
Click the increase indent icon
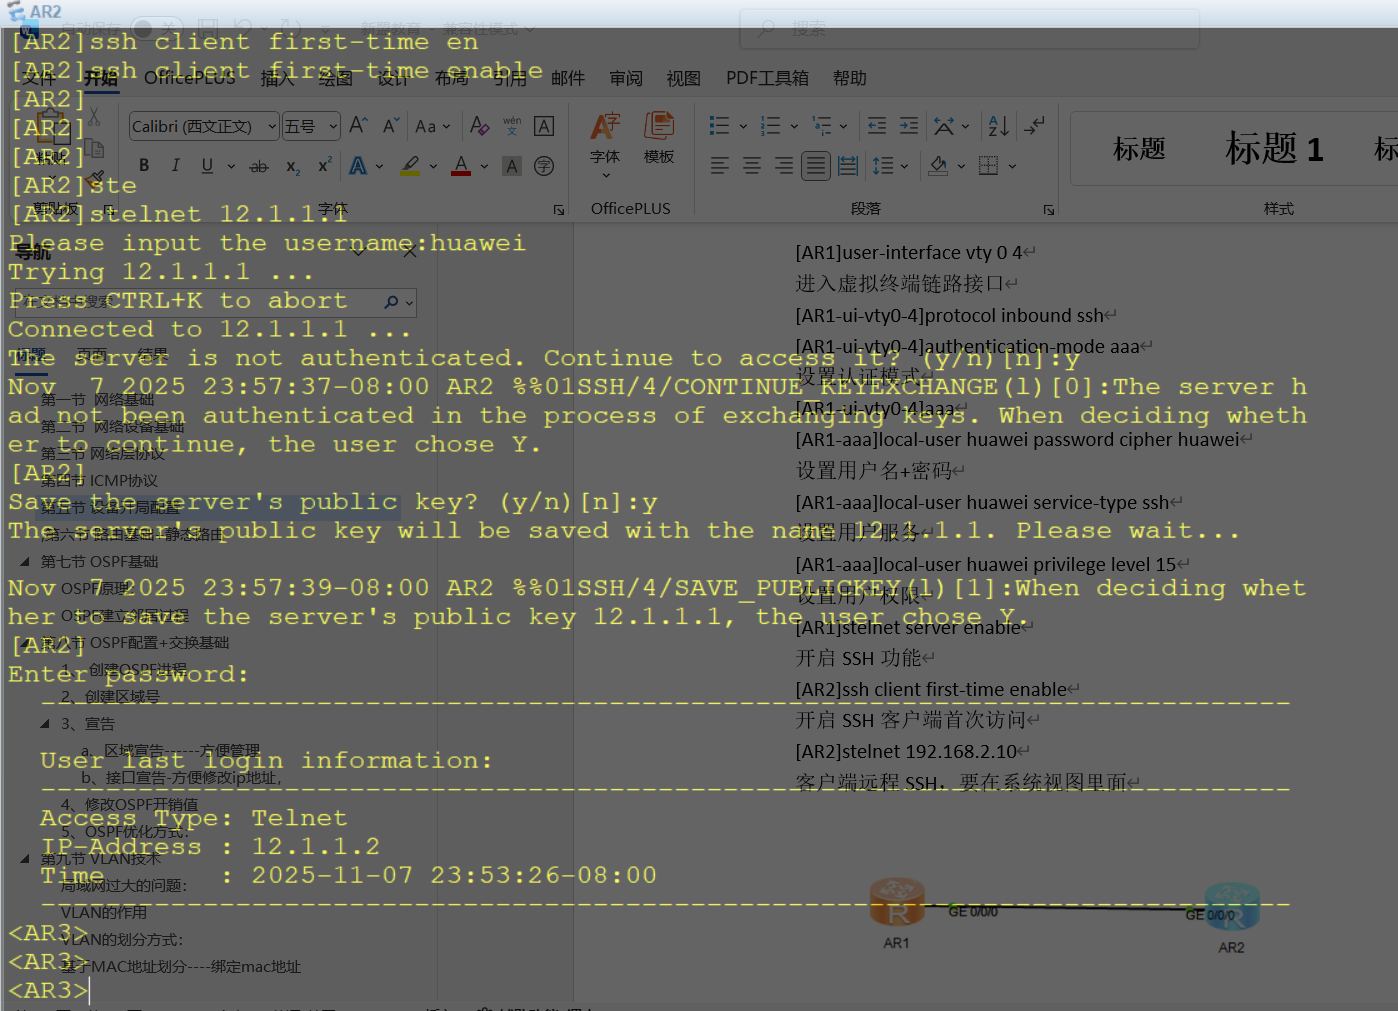pos(908,126)
